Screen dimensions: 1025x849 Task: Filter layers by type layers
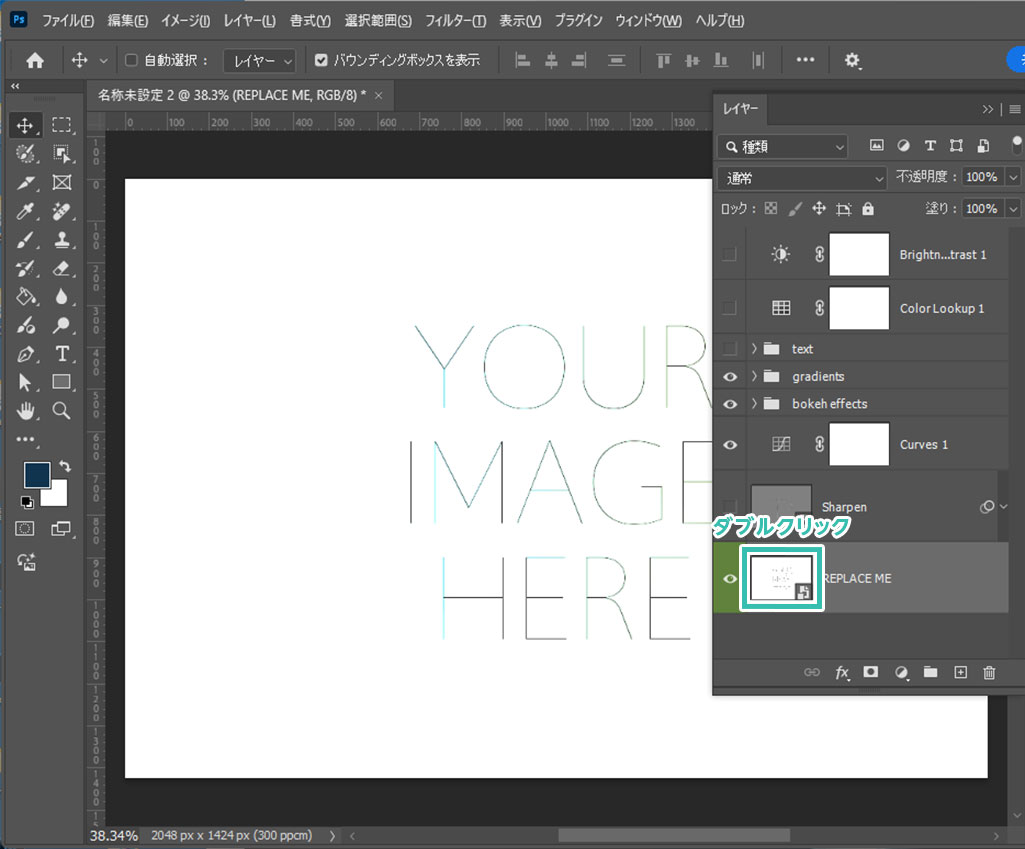pyautogui.click(x=930, y=146)
